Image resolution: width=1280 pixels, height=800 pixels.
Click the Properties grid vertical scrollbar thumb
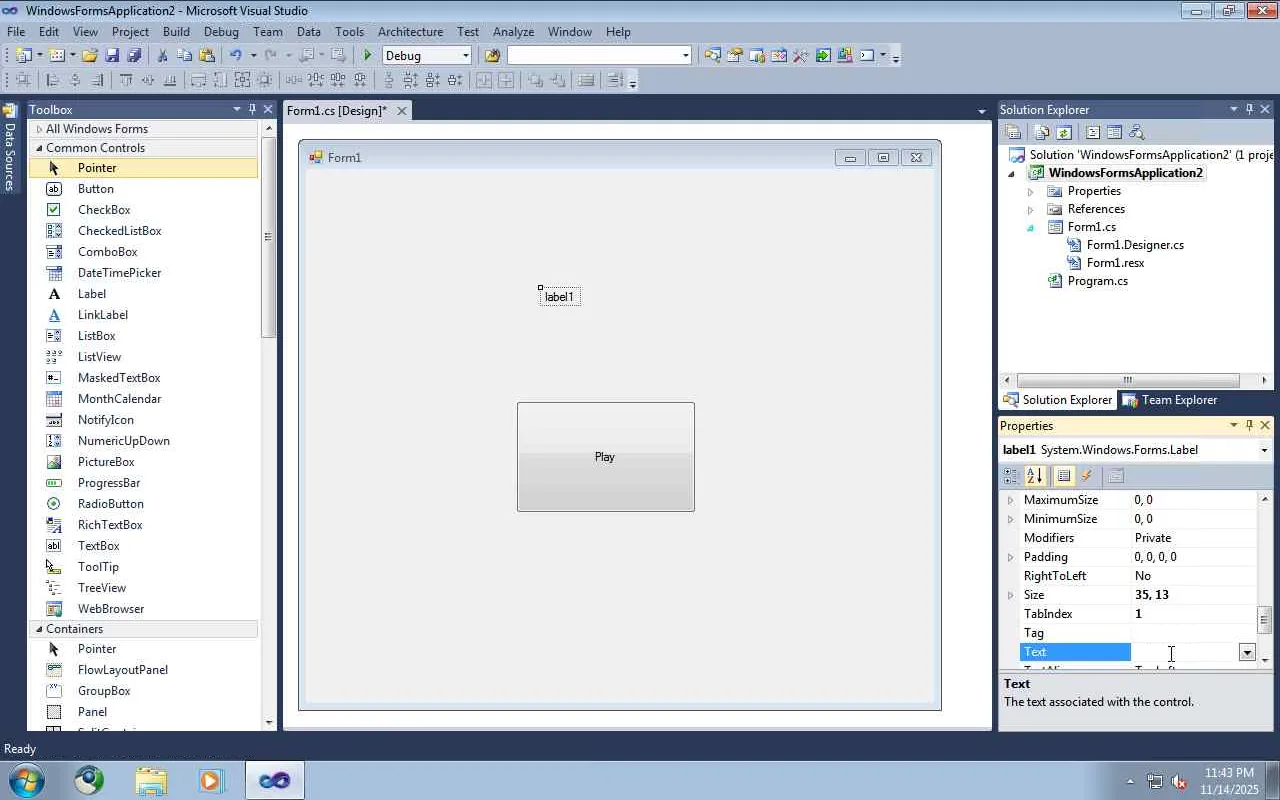pos(1265,619)
